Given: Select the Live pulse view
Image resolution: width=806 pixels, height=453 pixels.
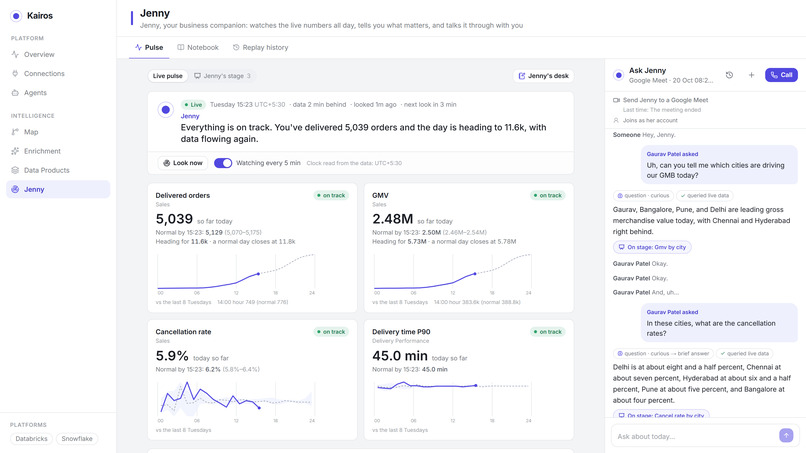Looking at the screenshot, I should 168,76.
